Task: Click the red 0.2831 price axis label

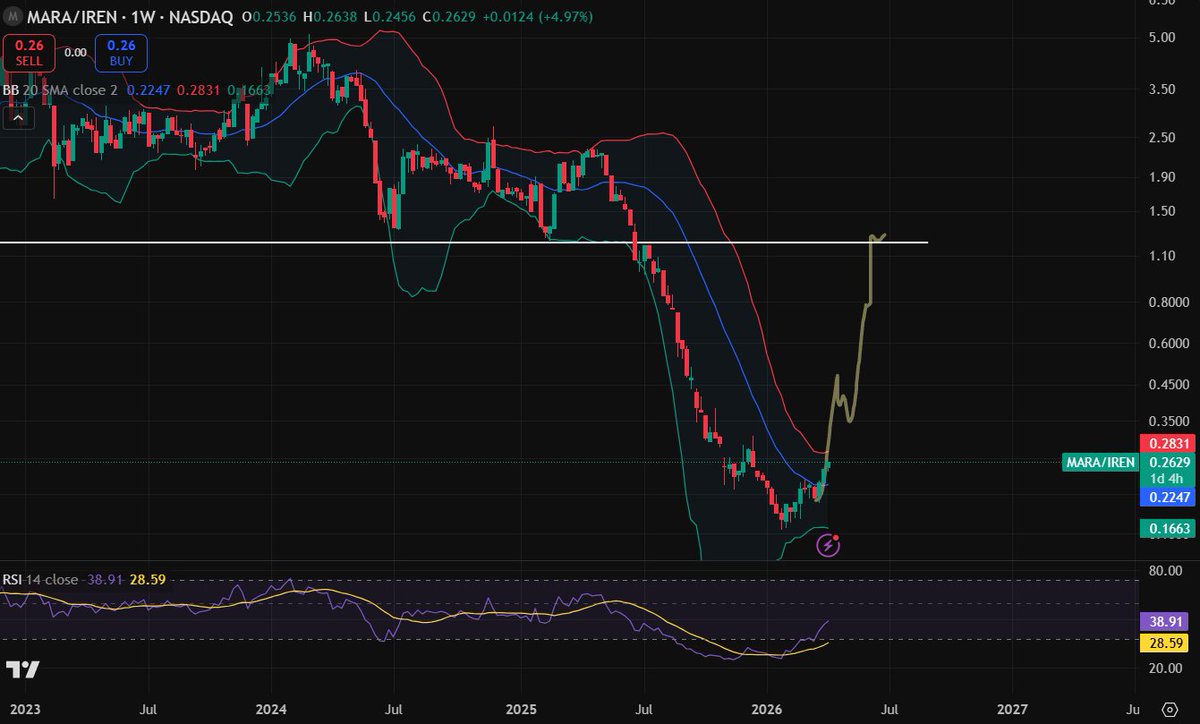Action: pos(1170,444)
